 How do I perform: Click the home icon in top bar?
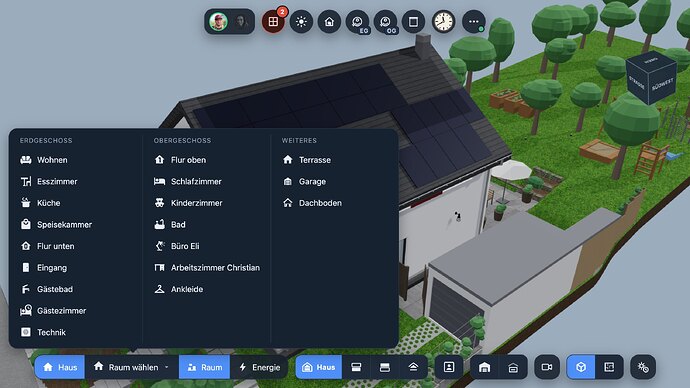tap(329, 22)
